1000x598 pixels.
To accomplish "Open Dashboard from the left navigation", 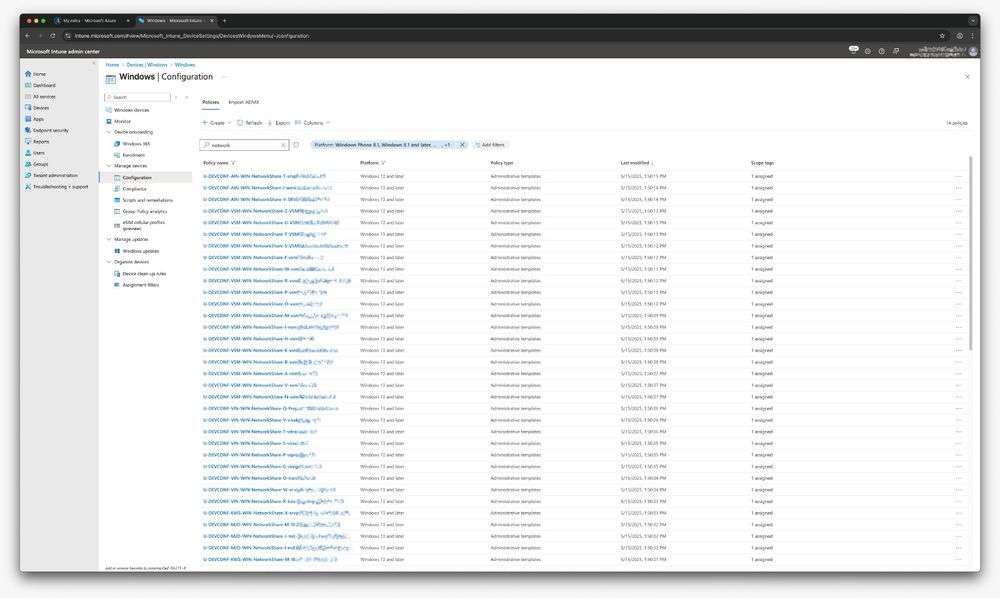I will [40, 85].
